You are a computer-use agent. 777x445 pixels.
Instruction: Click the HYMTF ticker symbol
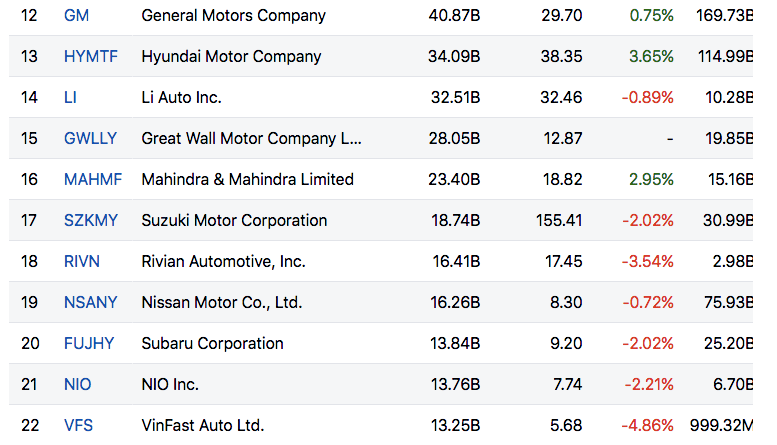90,57
